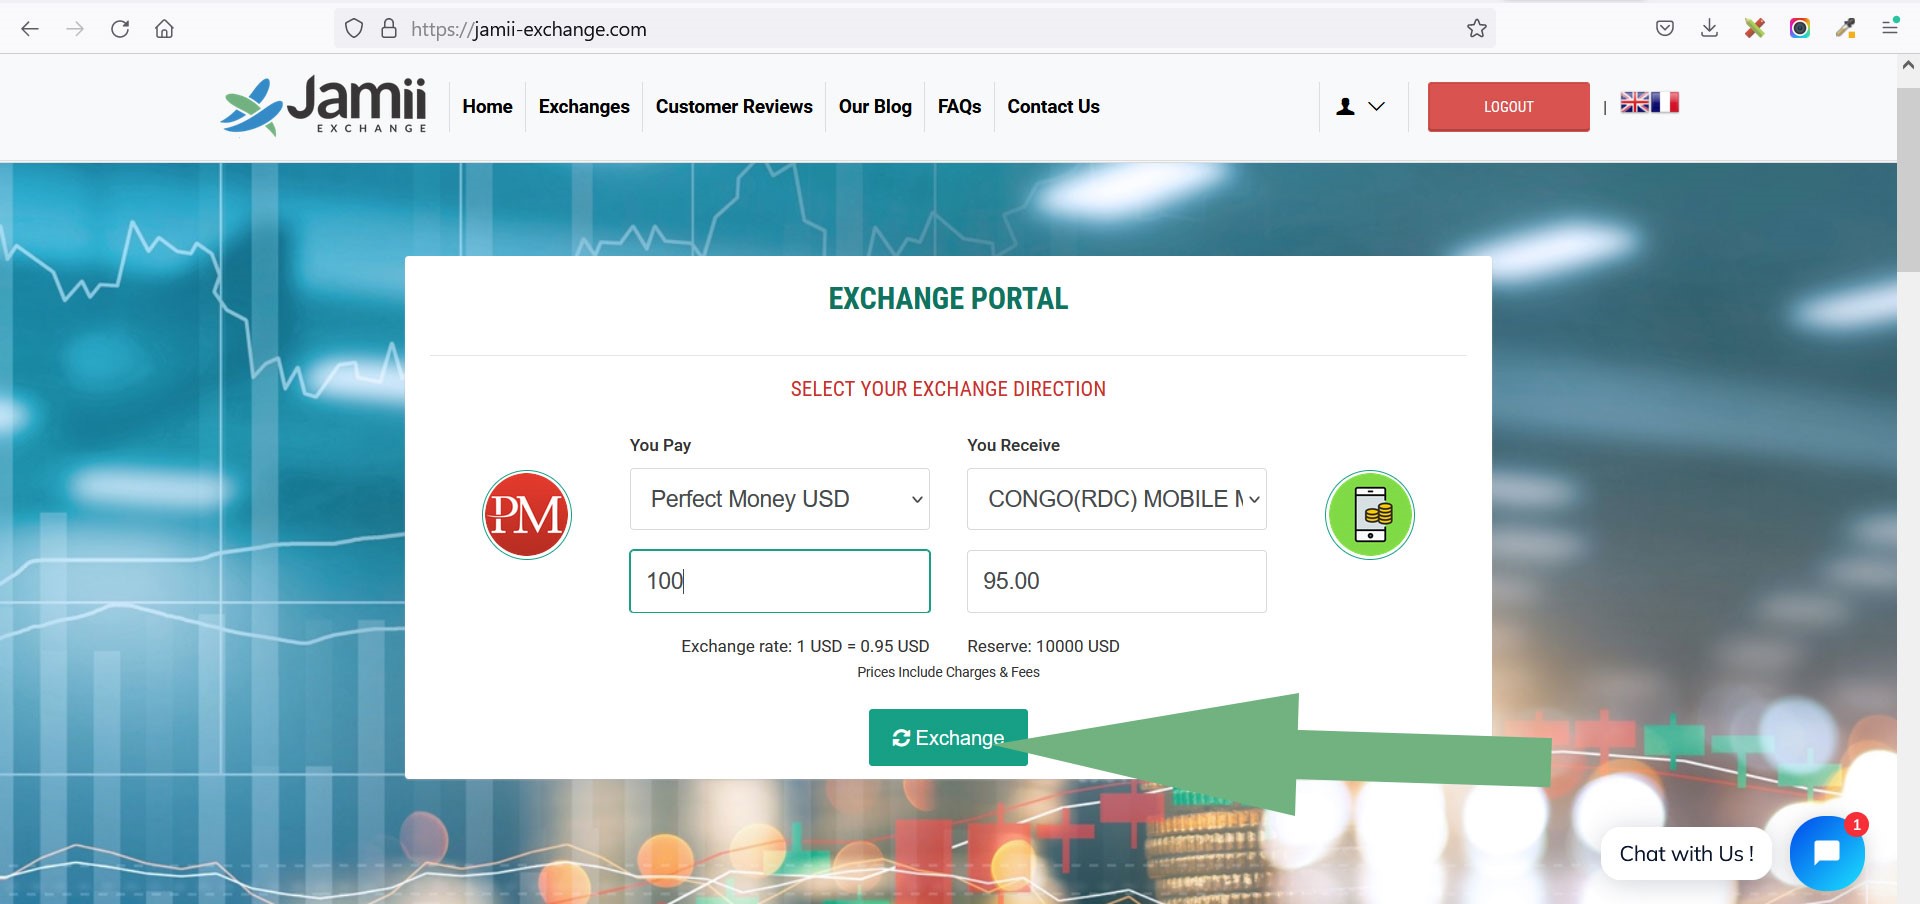Click the EXCHANGE PORTAL heading

point(948,298)
